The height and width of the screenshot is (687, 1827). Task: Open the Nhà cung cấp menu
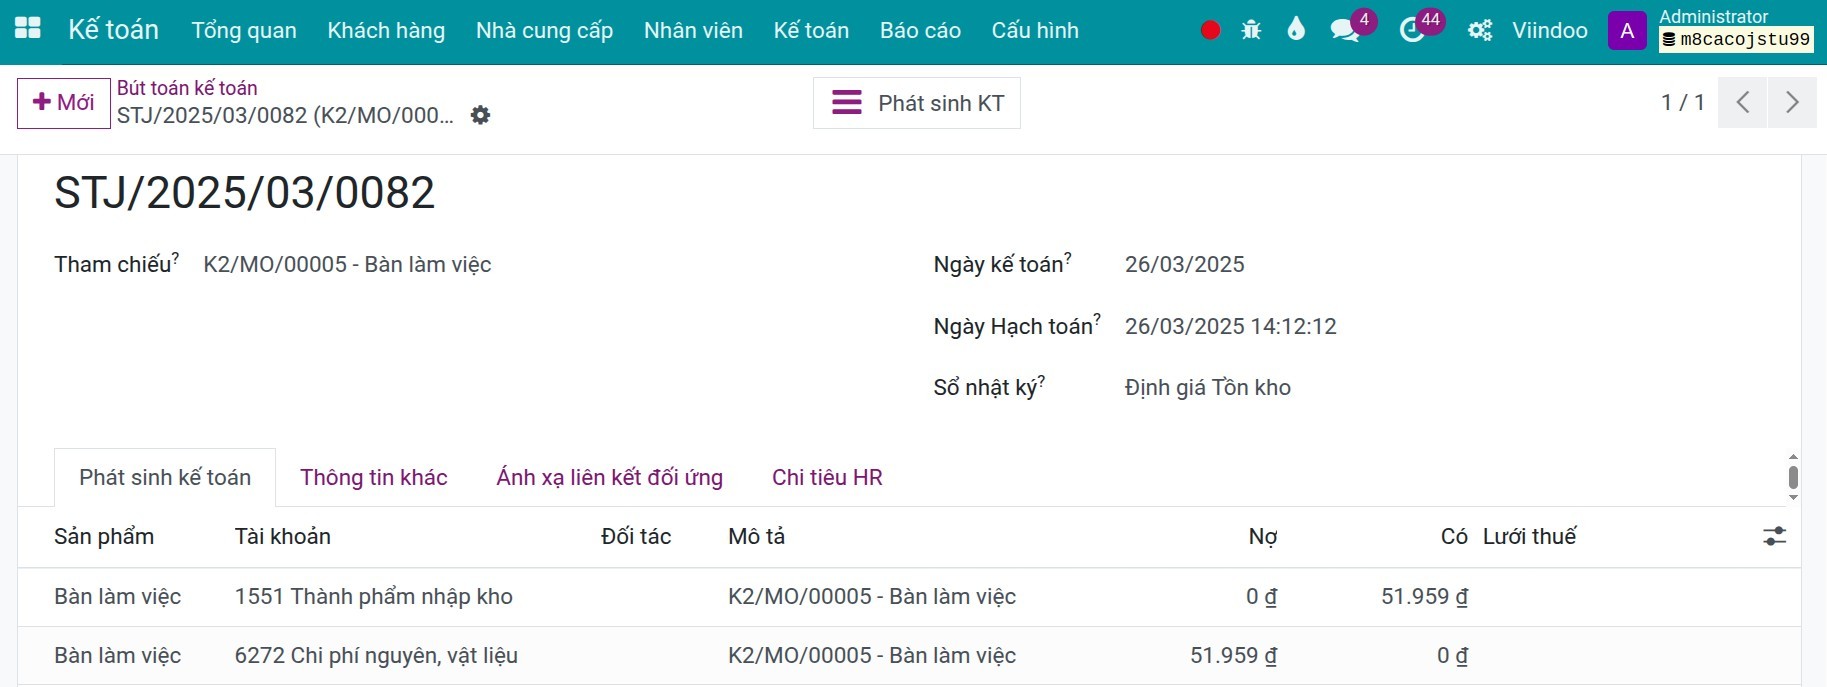pos(544,31)
